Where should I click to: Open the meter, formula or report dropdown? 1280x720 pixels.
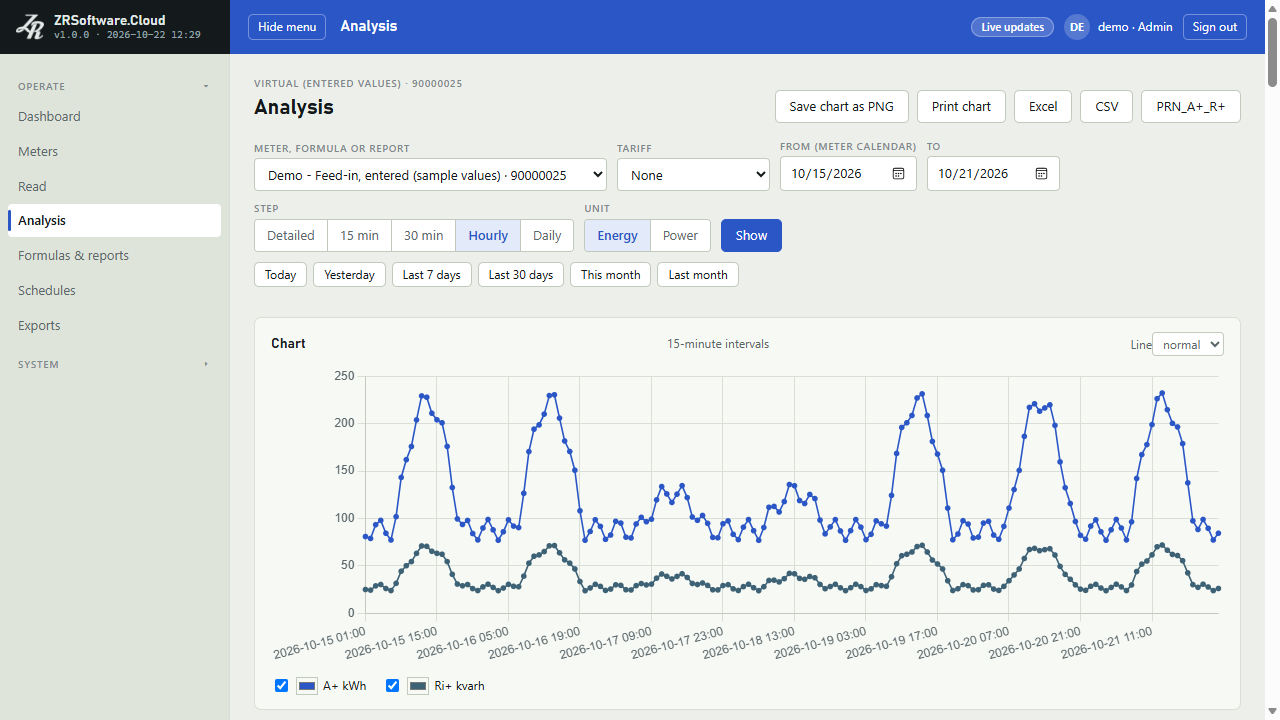[x=430, y=174]
